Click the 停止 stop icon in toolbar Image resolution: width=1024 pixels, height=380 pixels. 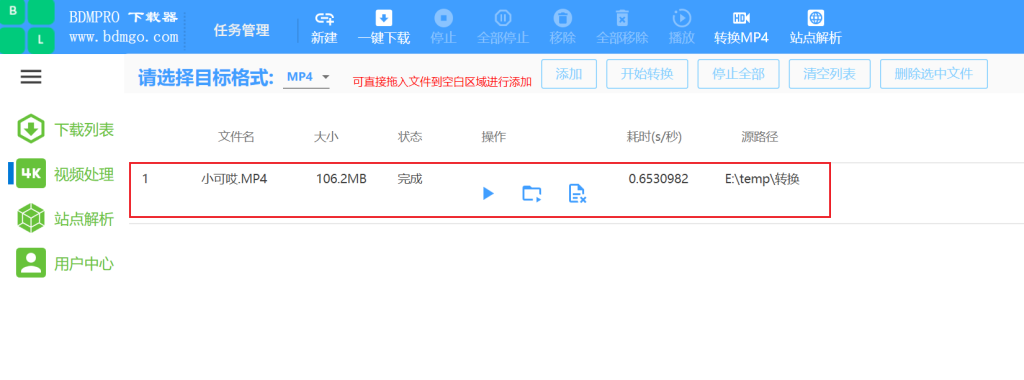click(443, 18)
